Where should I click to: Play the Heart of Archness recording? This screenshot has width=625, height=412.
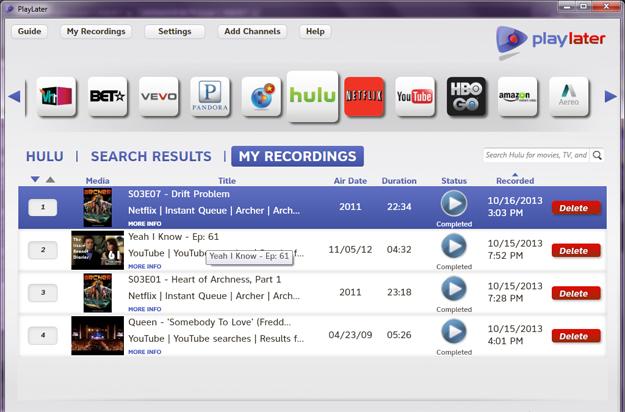click(454, 288)
